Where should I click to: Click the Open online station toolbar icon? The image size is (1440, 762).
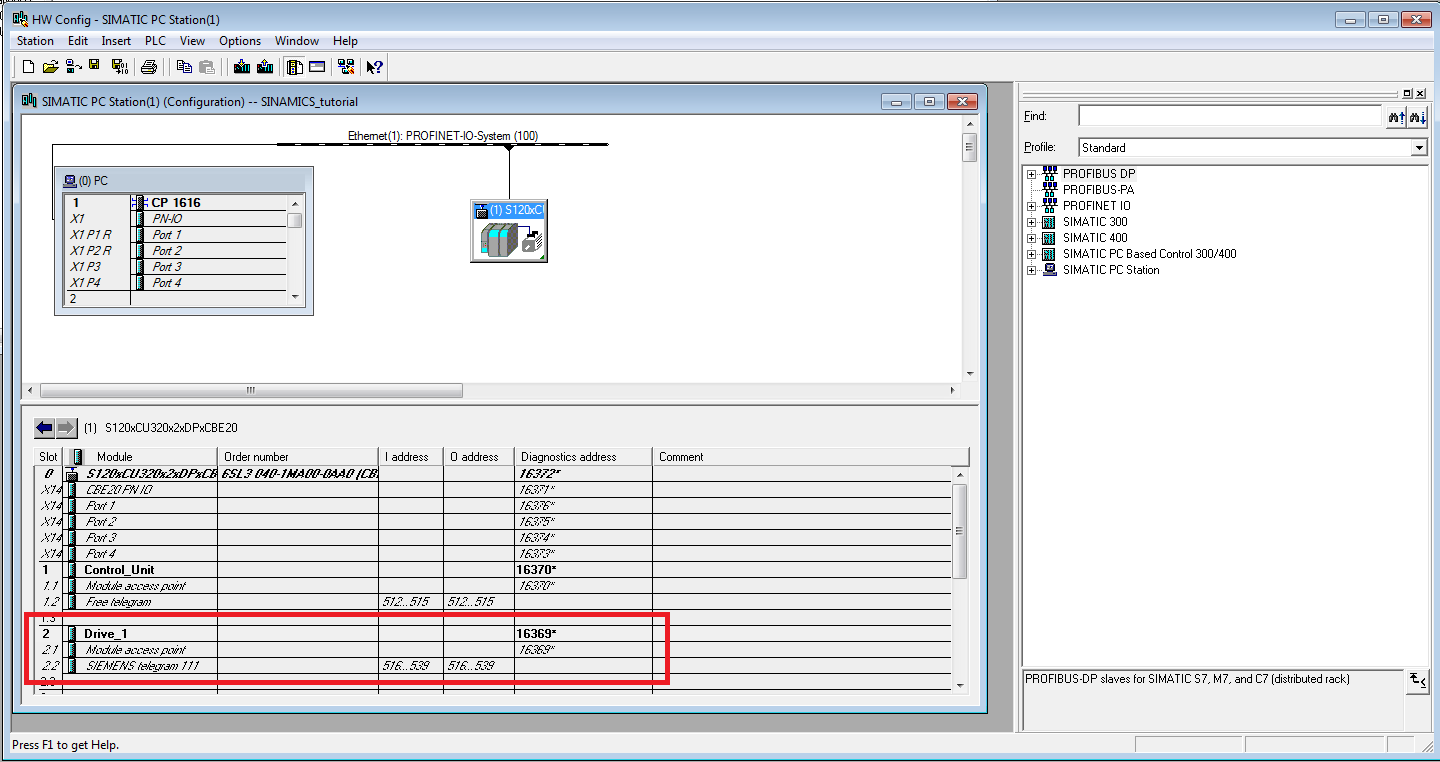[73, 67]
